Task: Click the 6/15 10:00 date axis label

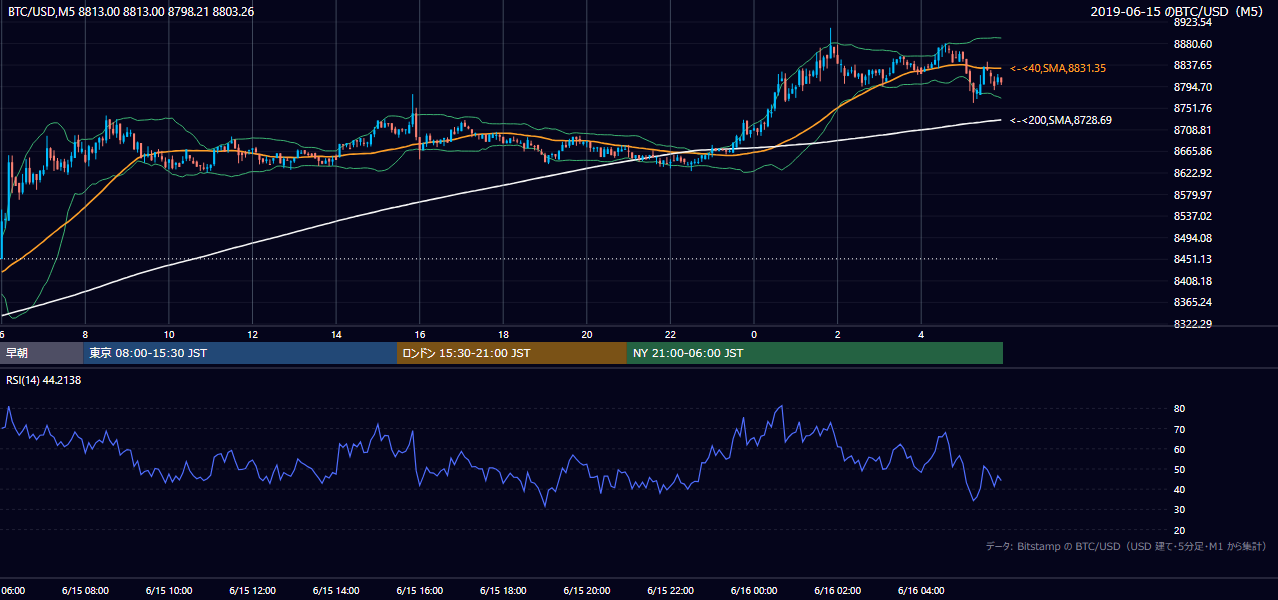Action: [x=169, y=591]
